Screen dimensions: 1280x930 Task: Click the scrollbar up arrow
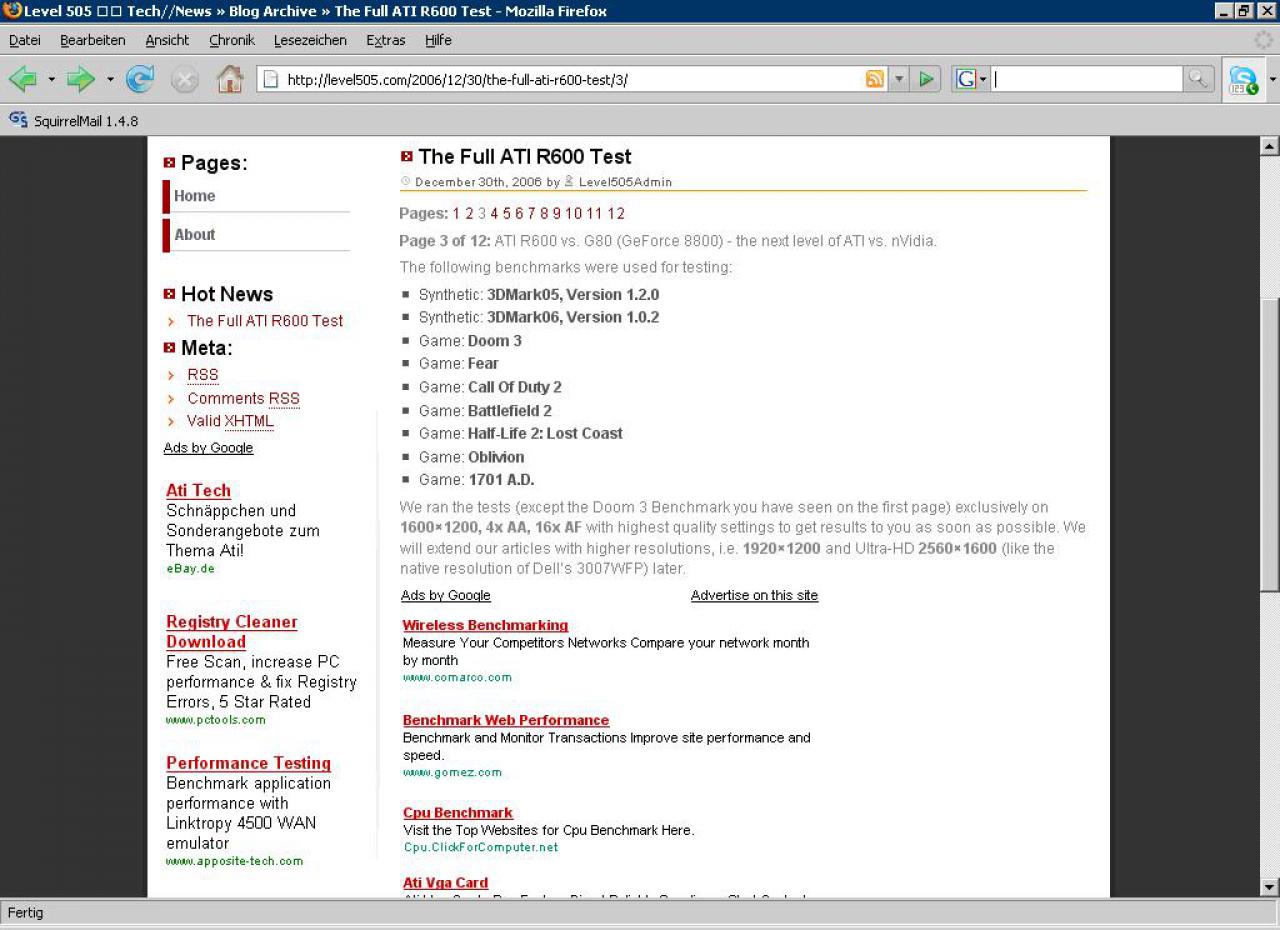pyautogui.click(x=1270, y=146)
